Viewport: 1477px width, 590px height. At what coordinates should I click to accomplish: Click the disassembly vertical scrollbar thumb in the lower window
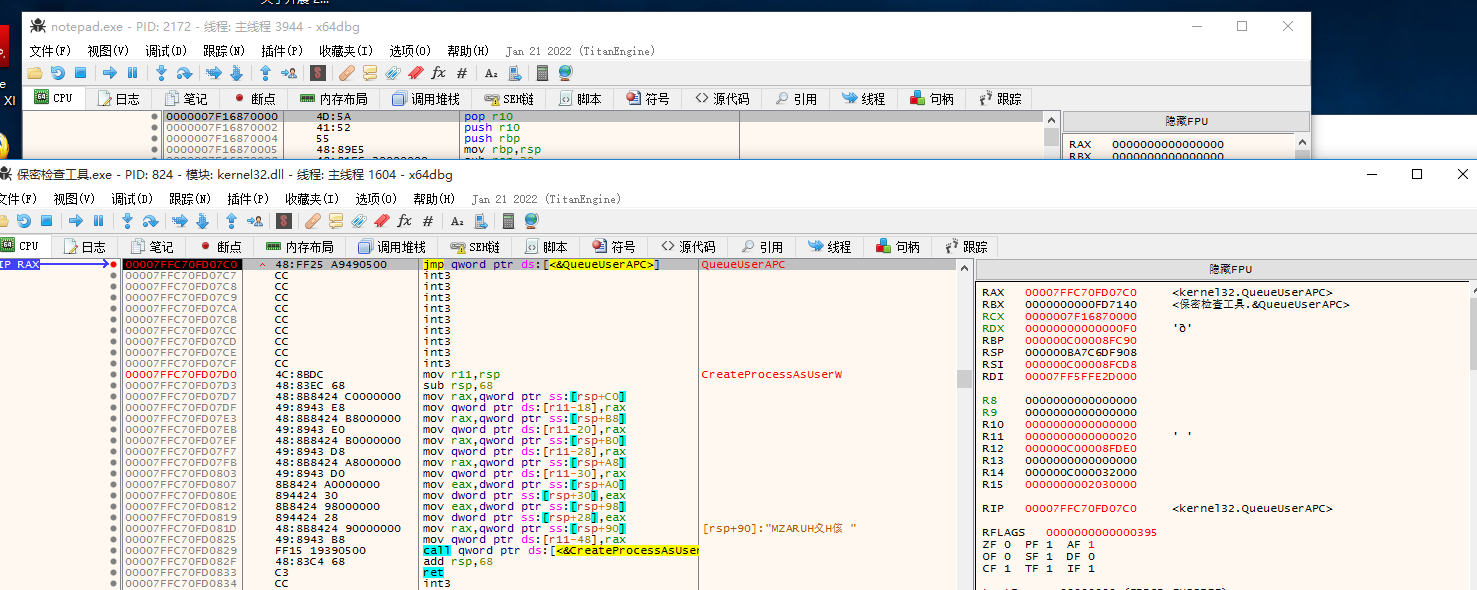(x=964, y=378)
